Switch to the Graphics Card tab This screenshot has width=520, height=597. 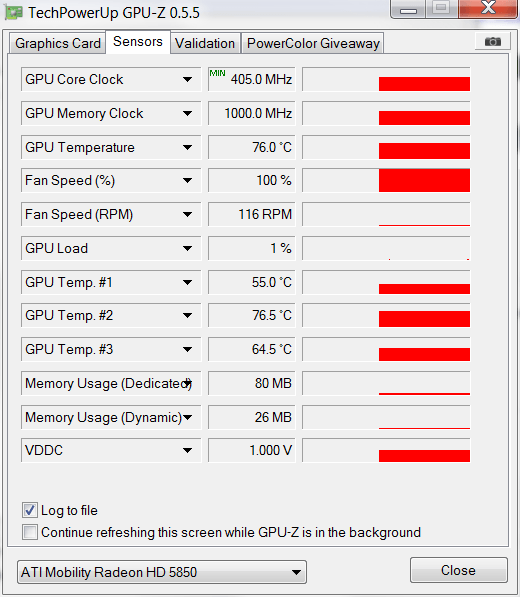(x=57, y=43)
